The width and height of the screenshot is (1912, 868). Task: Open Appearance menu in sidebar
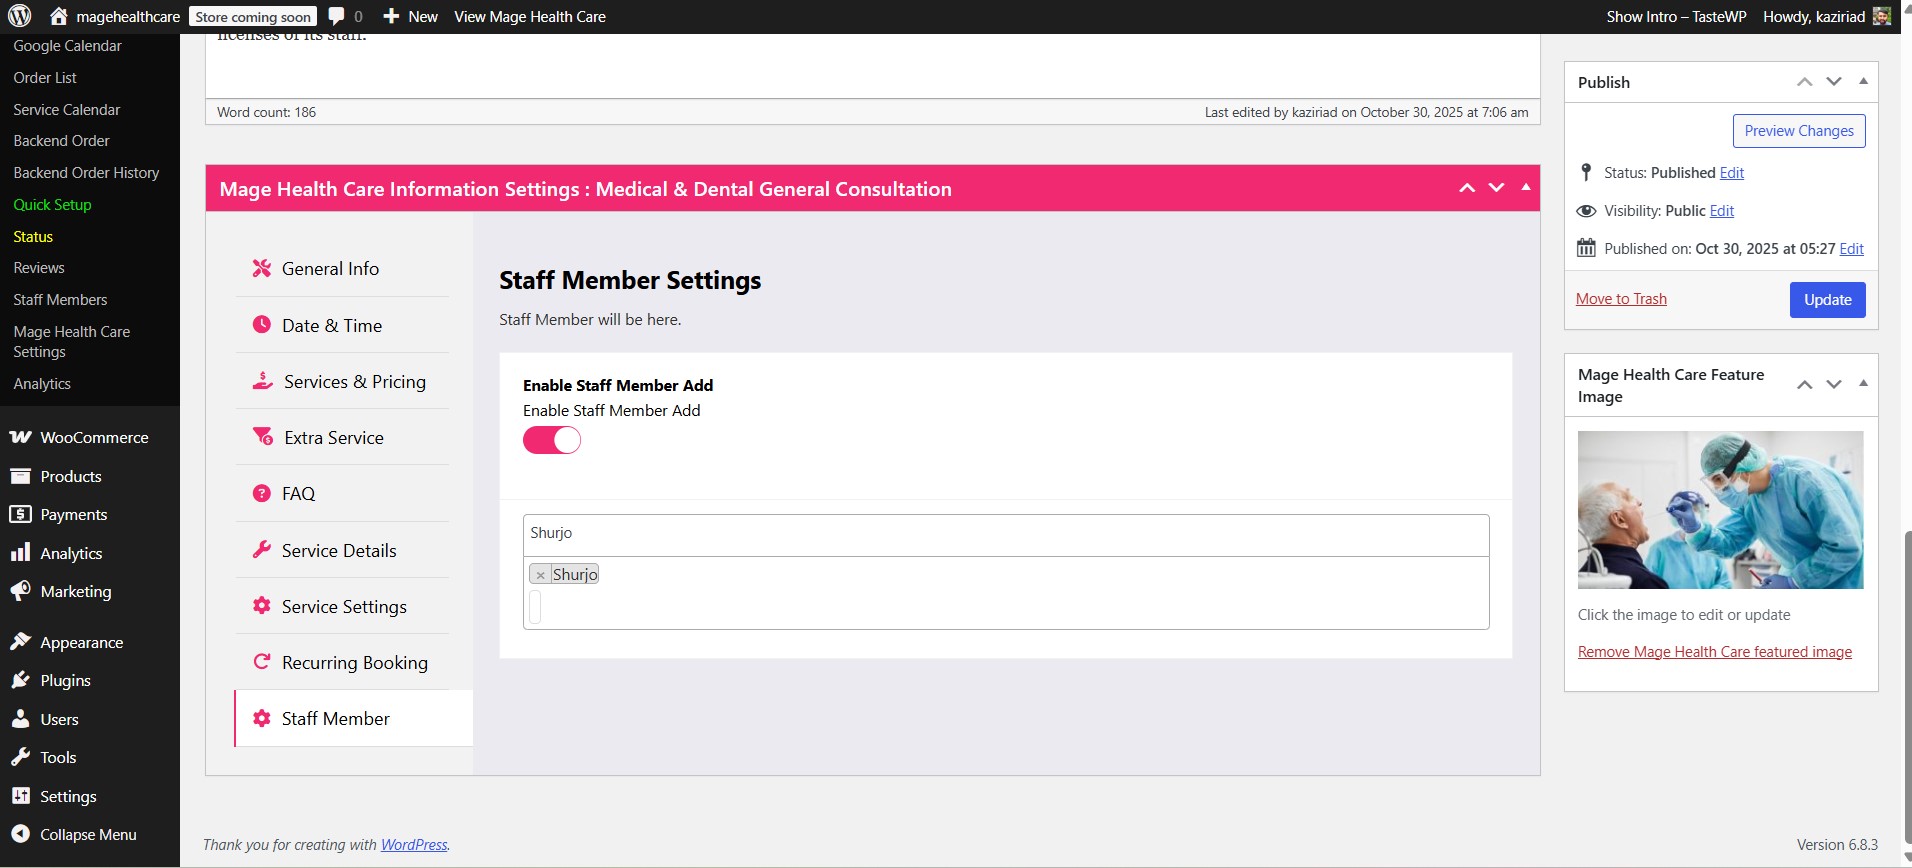coord(81,642)
